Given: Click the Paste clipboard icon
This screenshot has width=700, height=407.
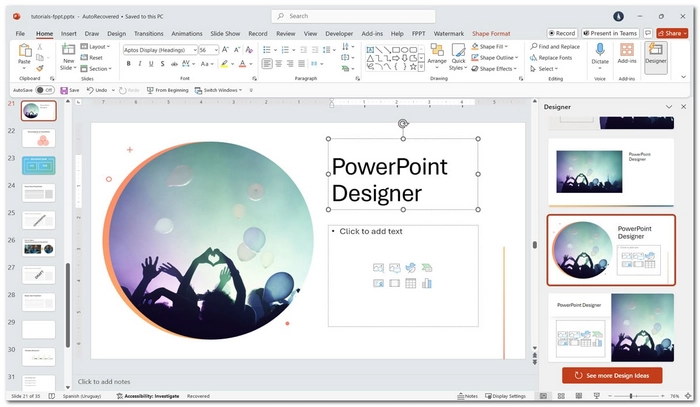Looking at the screenshot, I should click(25, 50).
